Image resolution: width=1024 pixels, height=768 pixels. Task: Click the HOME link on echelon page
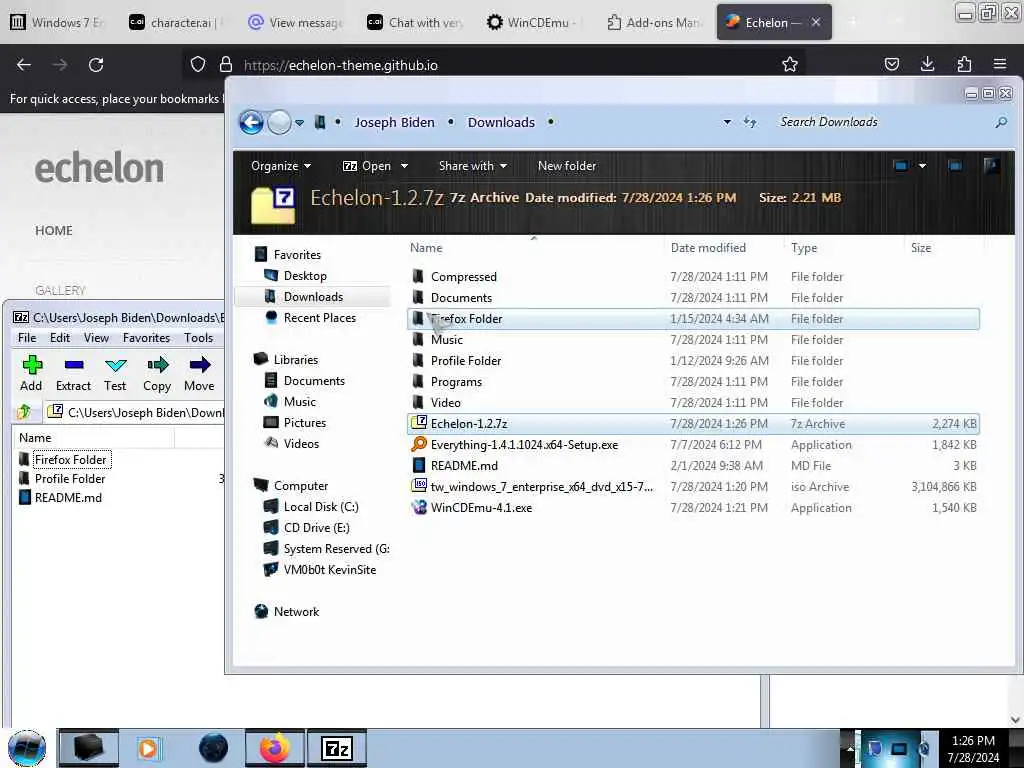pos(54,231)
